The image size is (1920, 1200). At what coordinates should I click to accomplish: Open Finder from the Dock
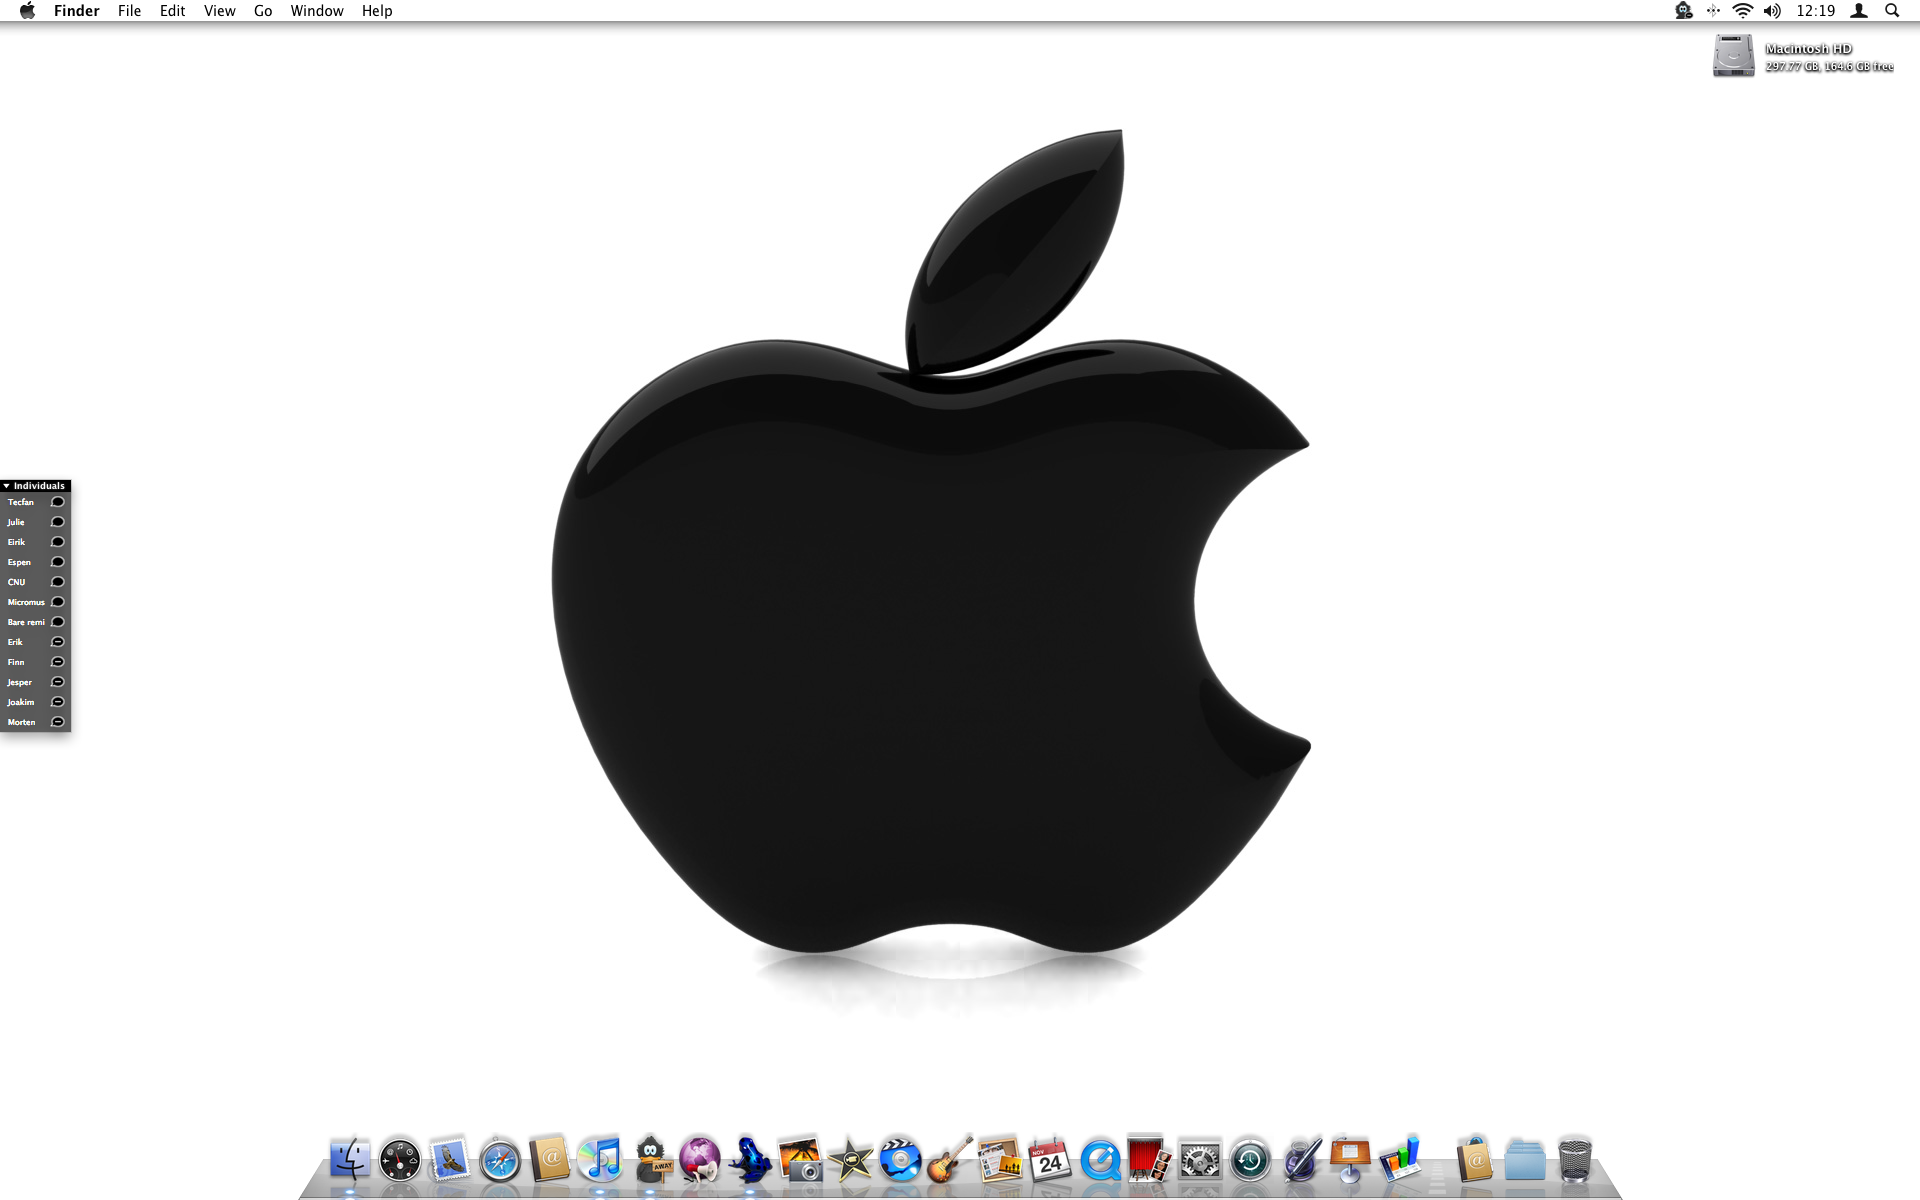[x=350, y=1160]
